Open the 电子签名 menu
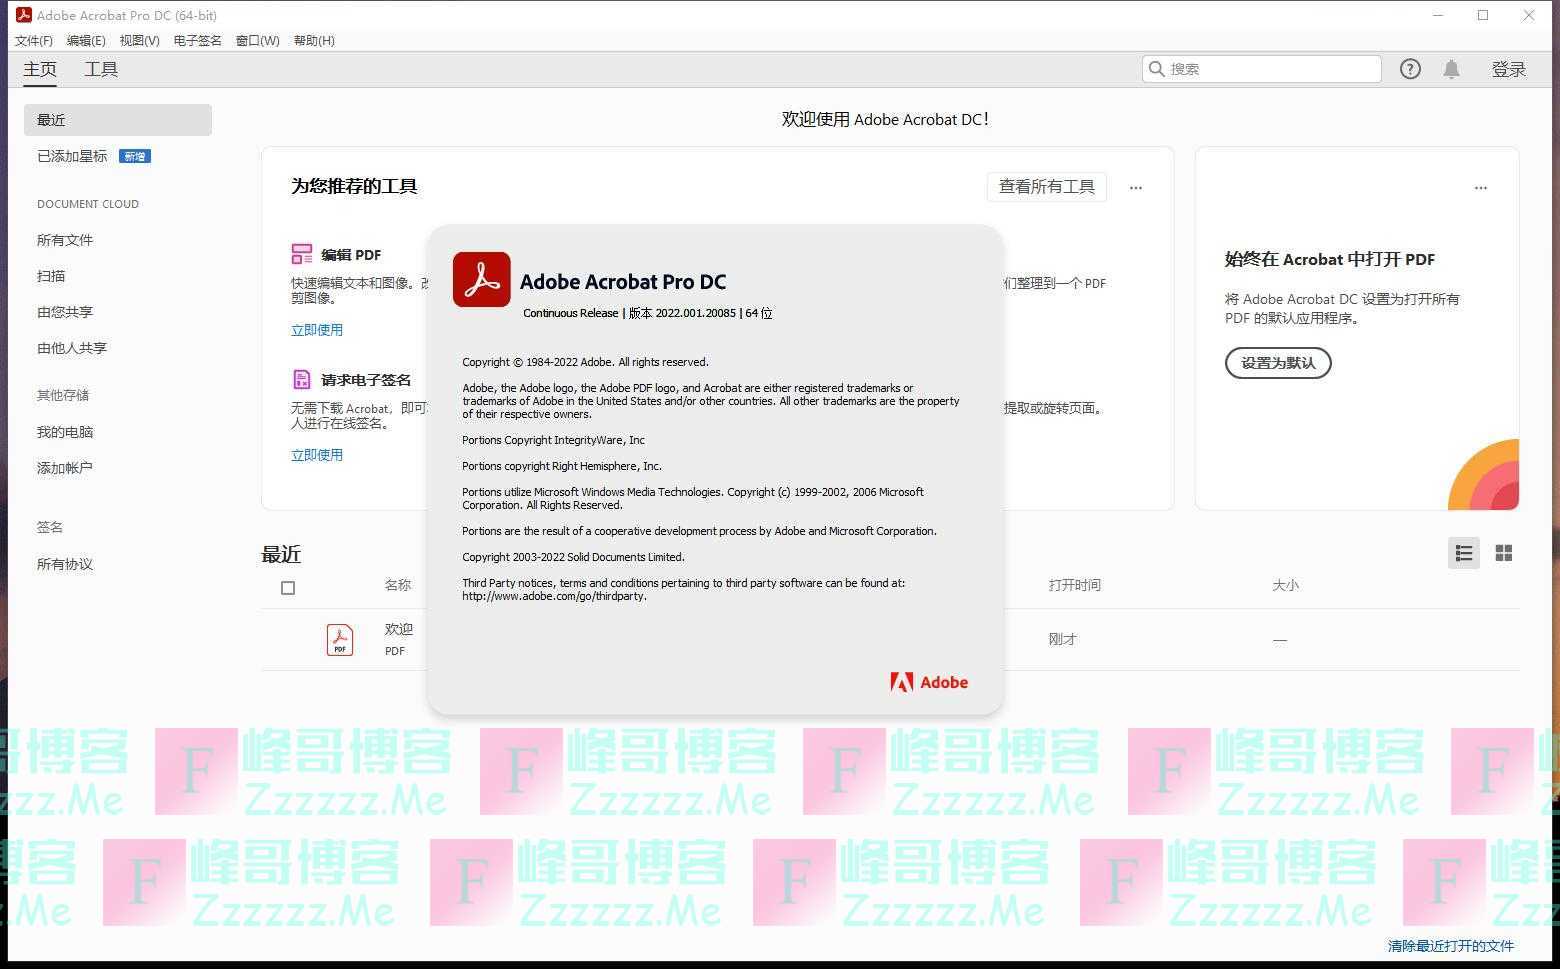This screenshot has height=969, width=1560. point(198,41)
